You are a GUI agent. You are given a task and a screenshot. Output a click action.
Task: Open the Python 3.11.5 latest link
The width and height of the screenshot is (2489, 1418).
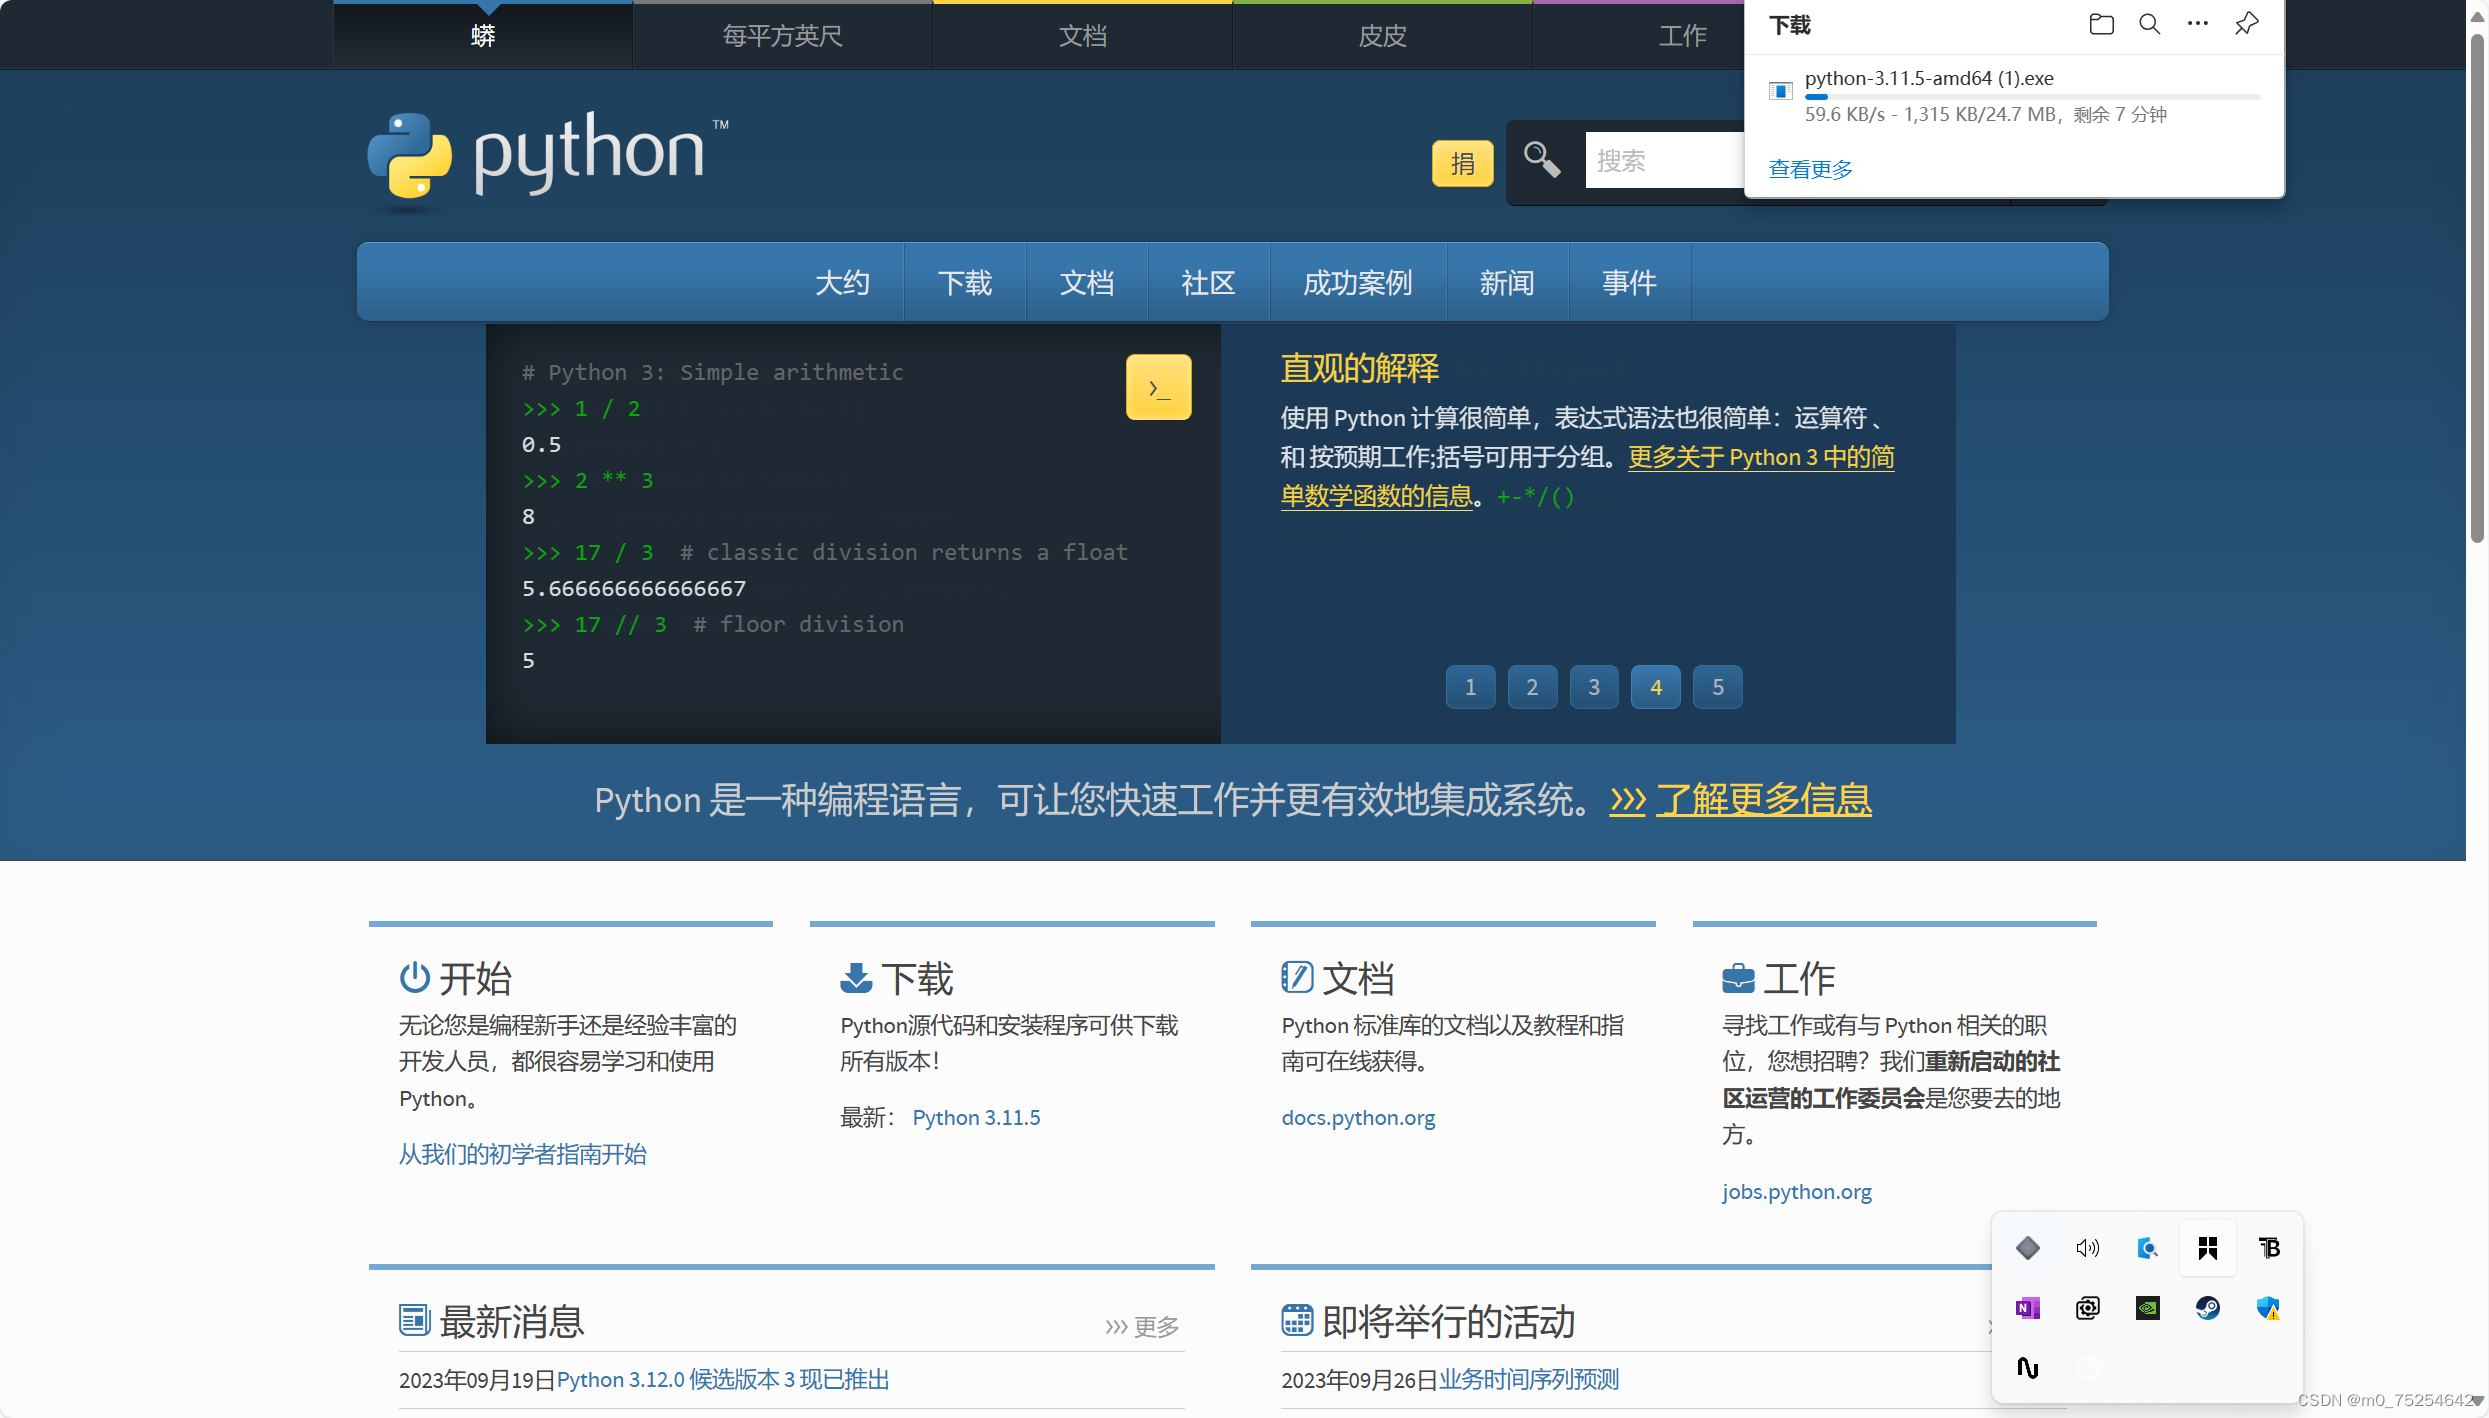click(976, 1118)
